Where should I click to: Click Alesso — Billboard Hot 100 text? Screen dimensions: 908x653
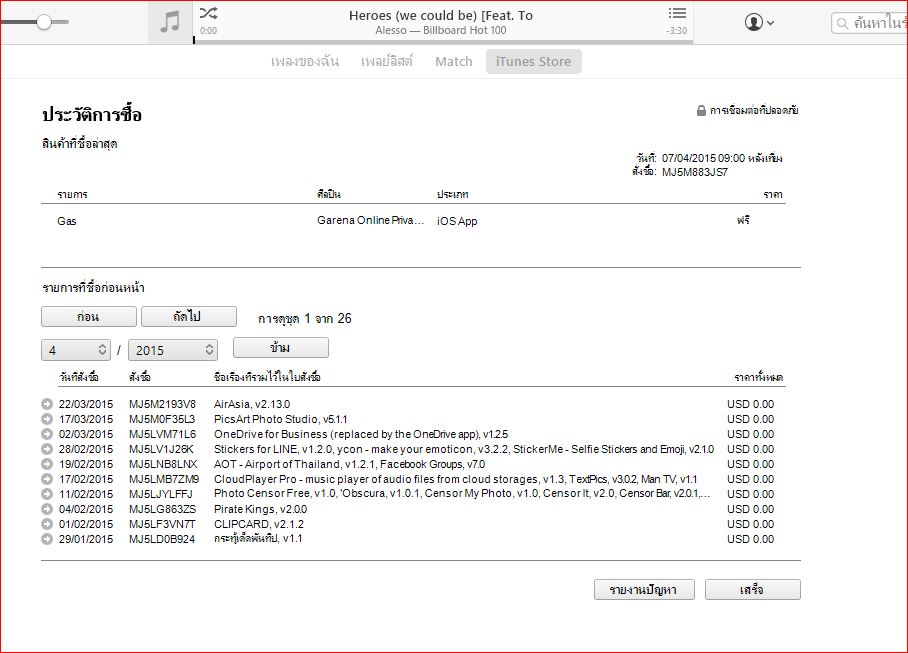441,31
